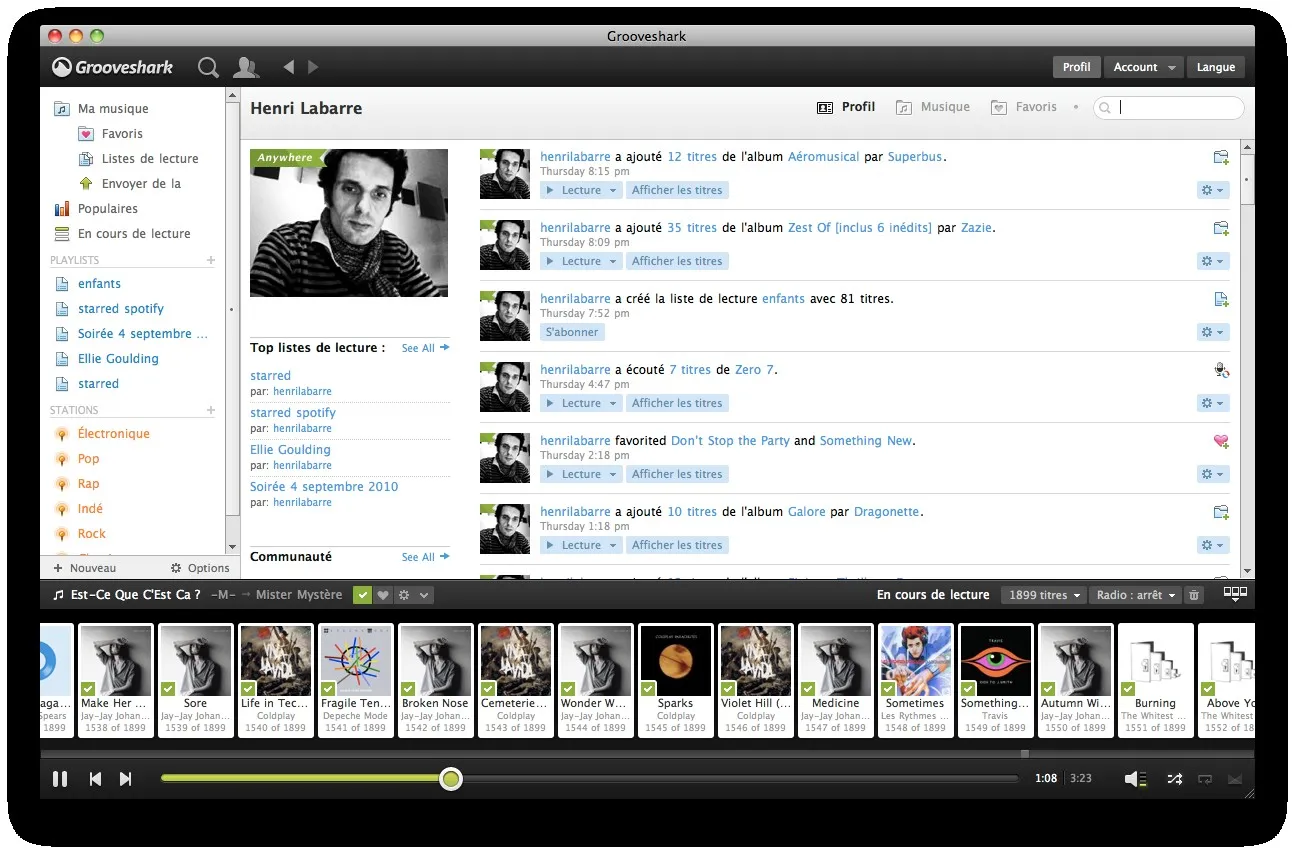Expand current song options gear in player header
The width and height of the screenshot is (1295, 854).
411,595
